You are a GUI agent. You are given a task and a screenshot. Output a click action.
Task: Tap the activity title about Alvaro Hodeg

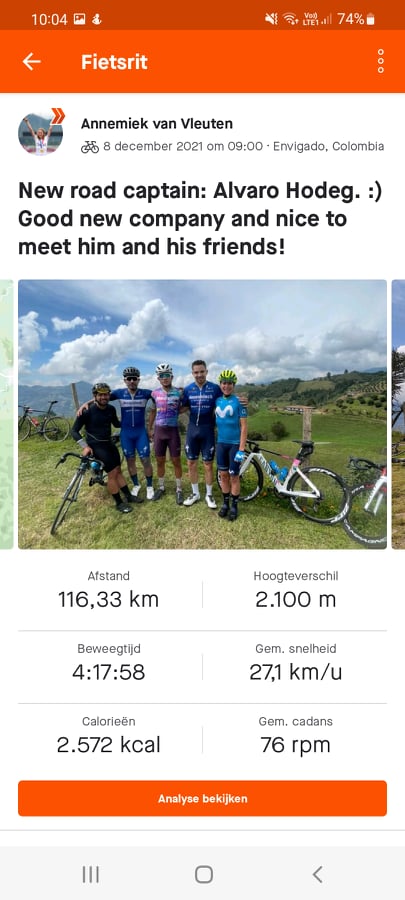(x=200, y=219)
